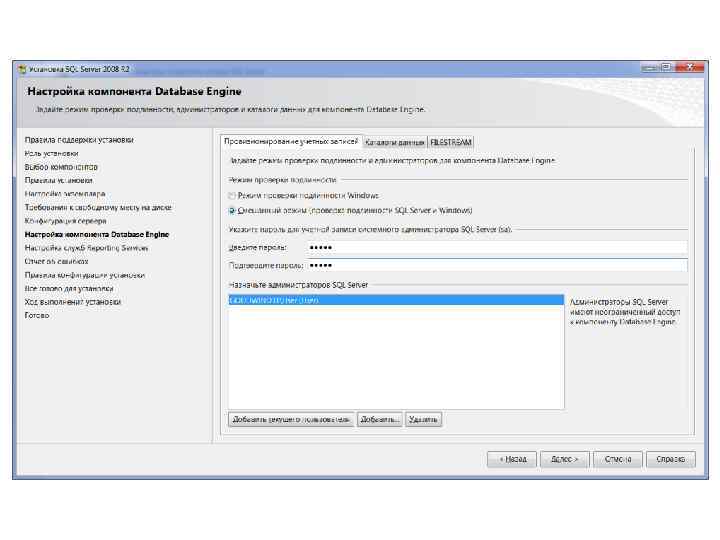Click Настройка экземпляра step in sidebar
The width and height of the screenshot is (720, 540).
tap(65, 194)
